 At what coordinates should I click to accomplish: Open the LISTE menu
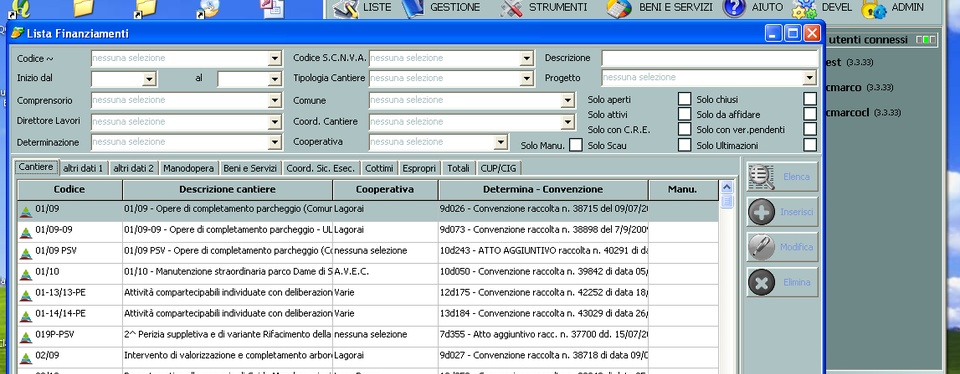pyautogui.click(x=377, y=7)
